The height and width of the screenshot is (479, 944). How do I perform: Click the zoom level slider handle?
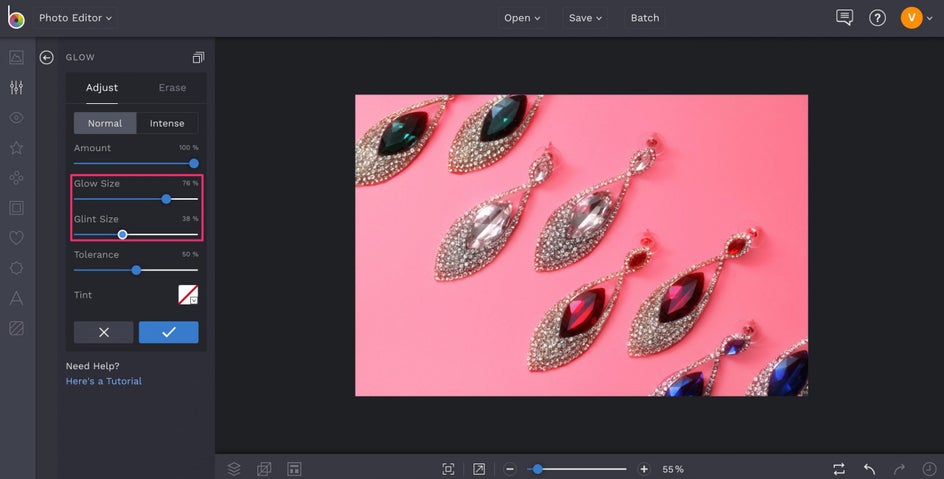(x=537, y=469)
